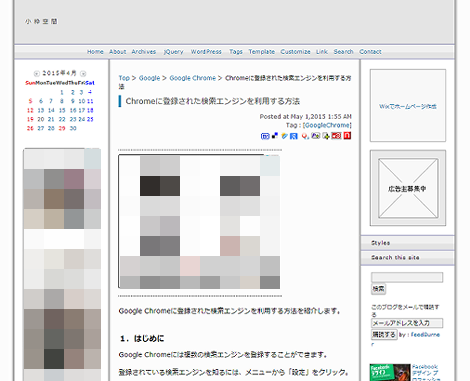The height and width of the screenshot is (381, 470).
Task: Select calendar day 30
Action: point(73,128)
